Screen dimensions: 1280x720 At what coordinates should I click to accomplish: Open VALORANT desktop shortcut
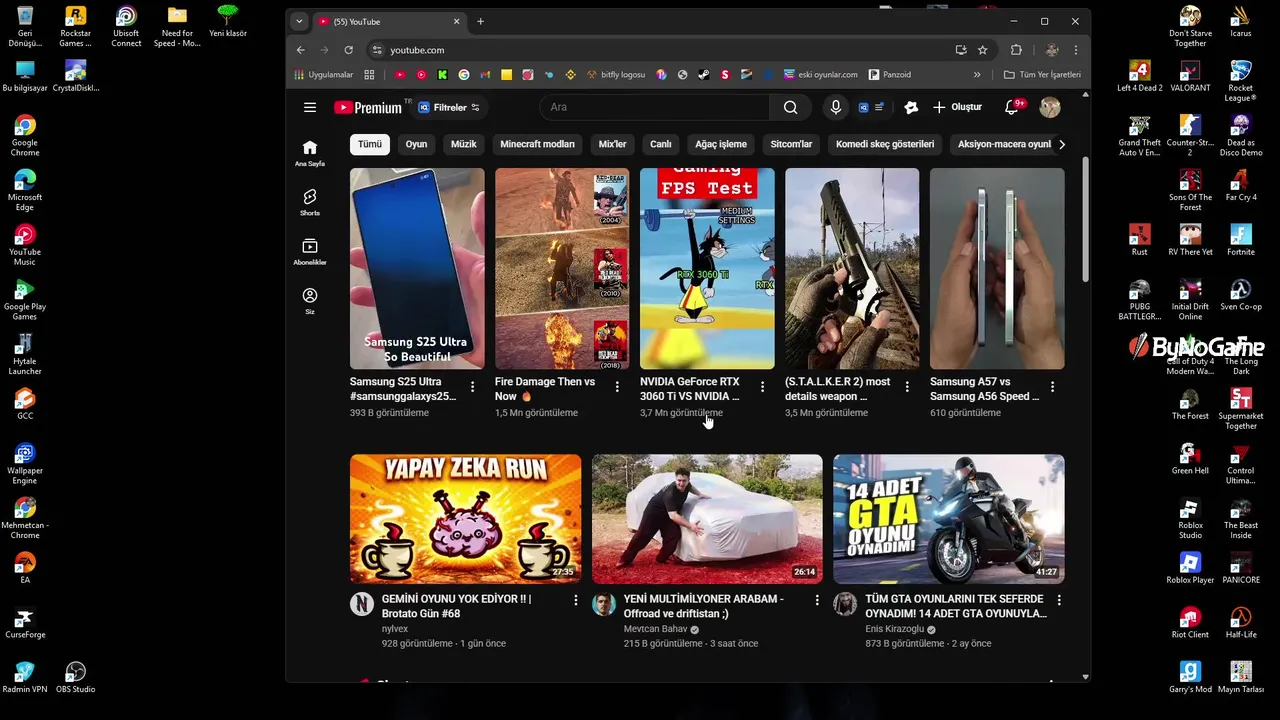[x=1190, y=76]
